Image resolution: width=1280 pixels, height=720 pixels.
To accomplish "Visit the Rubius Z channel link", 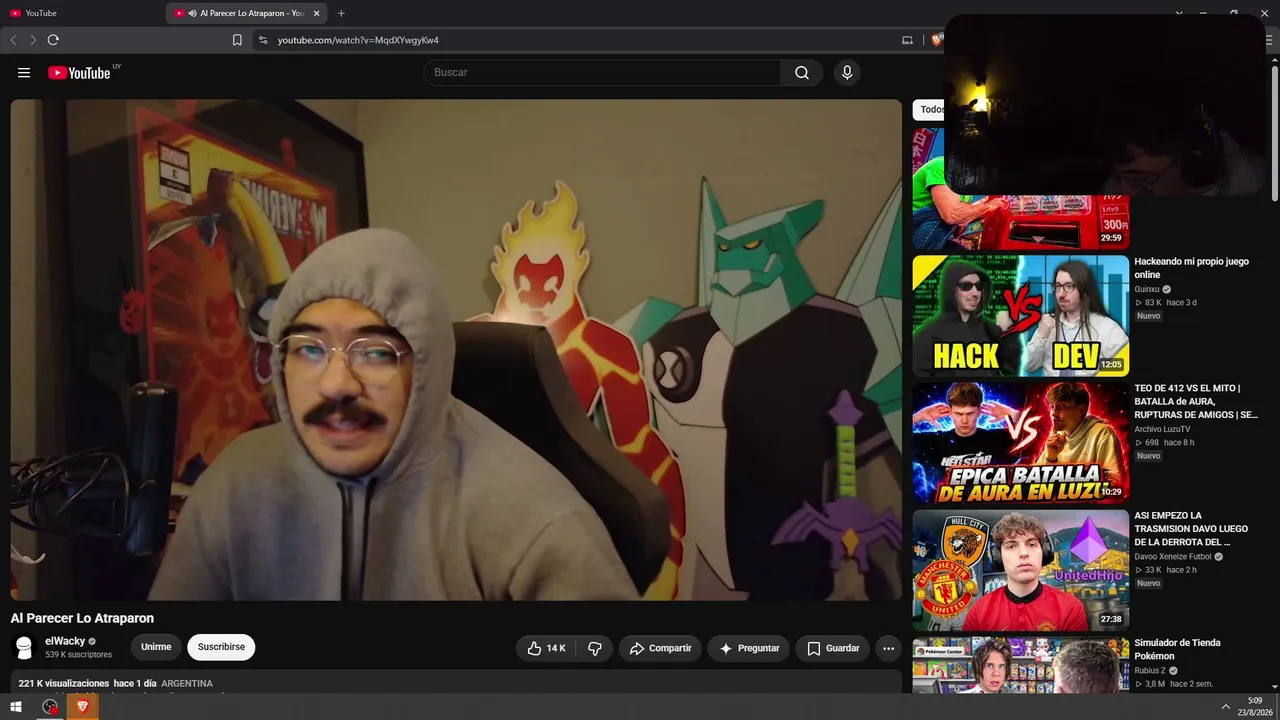I will pyautogui.click(x=1150, y=671).
